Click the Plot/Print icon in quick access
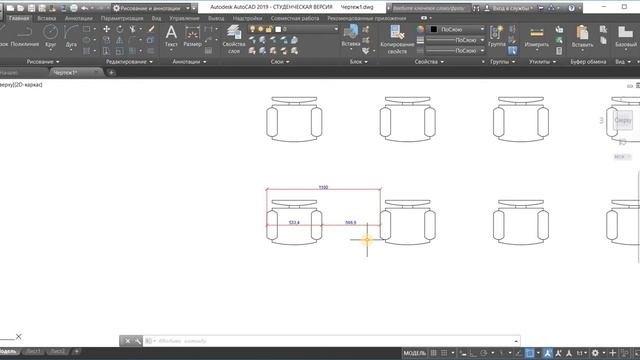The image size is (640, 360). click(74, 8)
